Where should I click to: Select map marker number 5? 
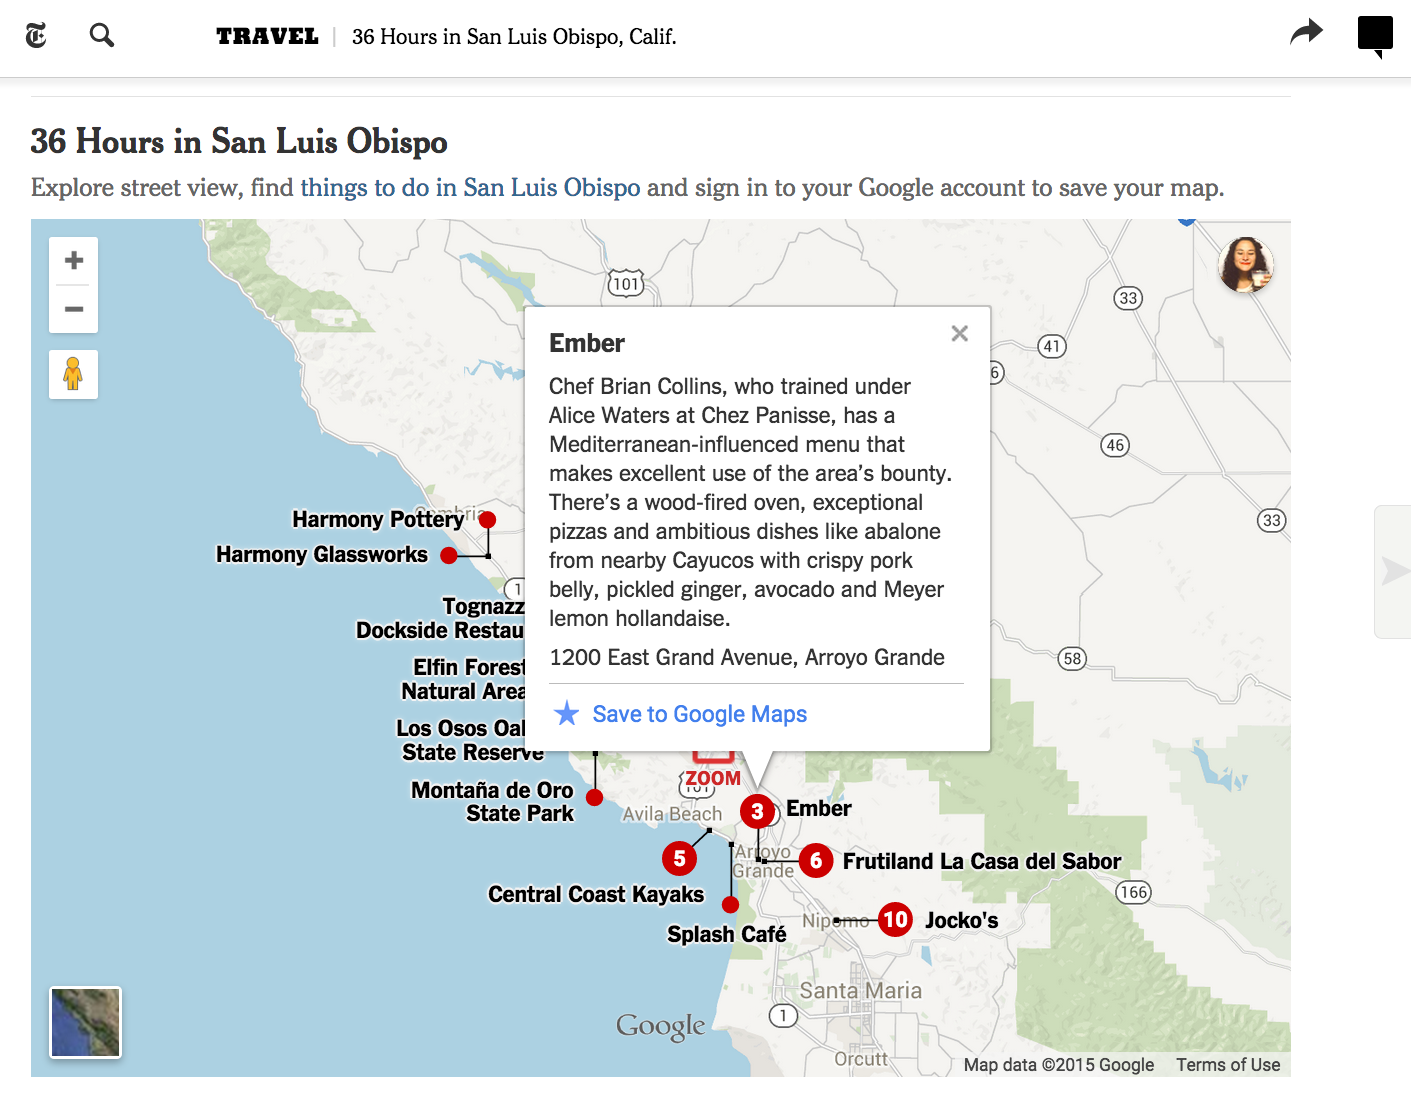click(679, 858)
